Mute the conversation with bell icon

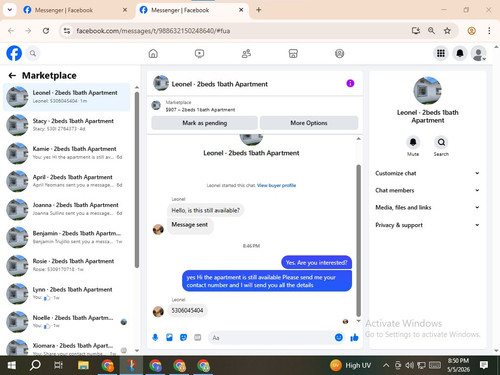click(413, 142)
